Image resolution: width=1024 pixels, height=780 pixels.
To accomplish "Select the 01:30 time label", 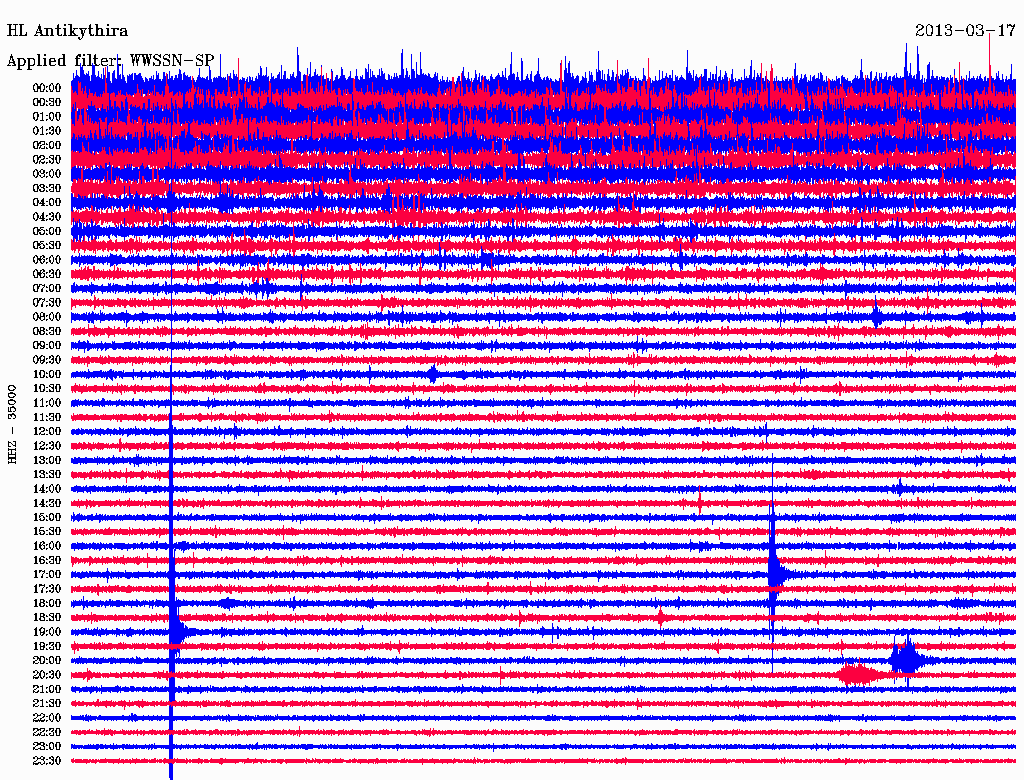I will tap(47, 131).
